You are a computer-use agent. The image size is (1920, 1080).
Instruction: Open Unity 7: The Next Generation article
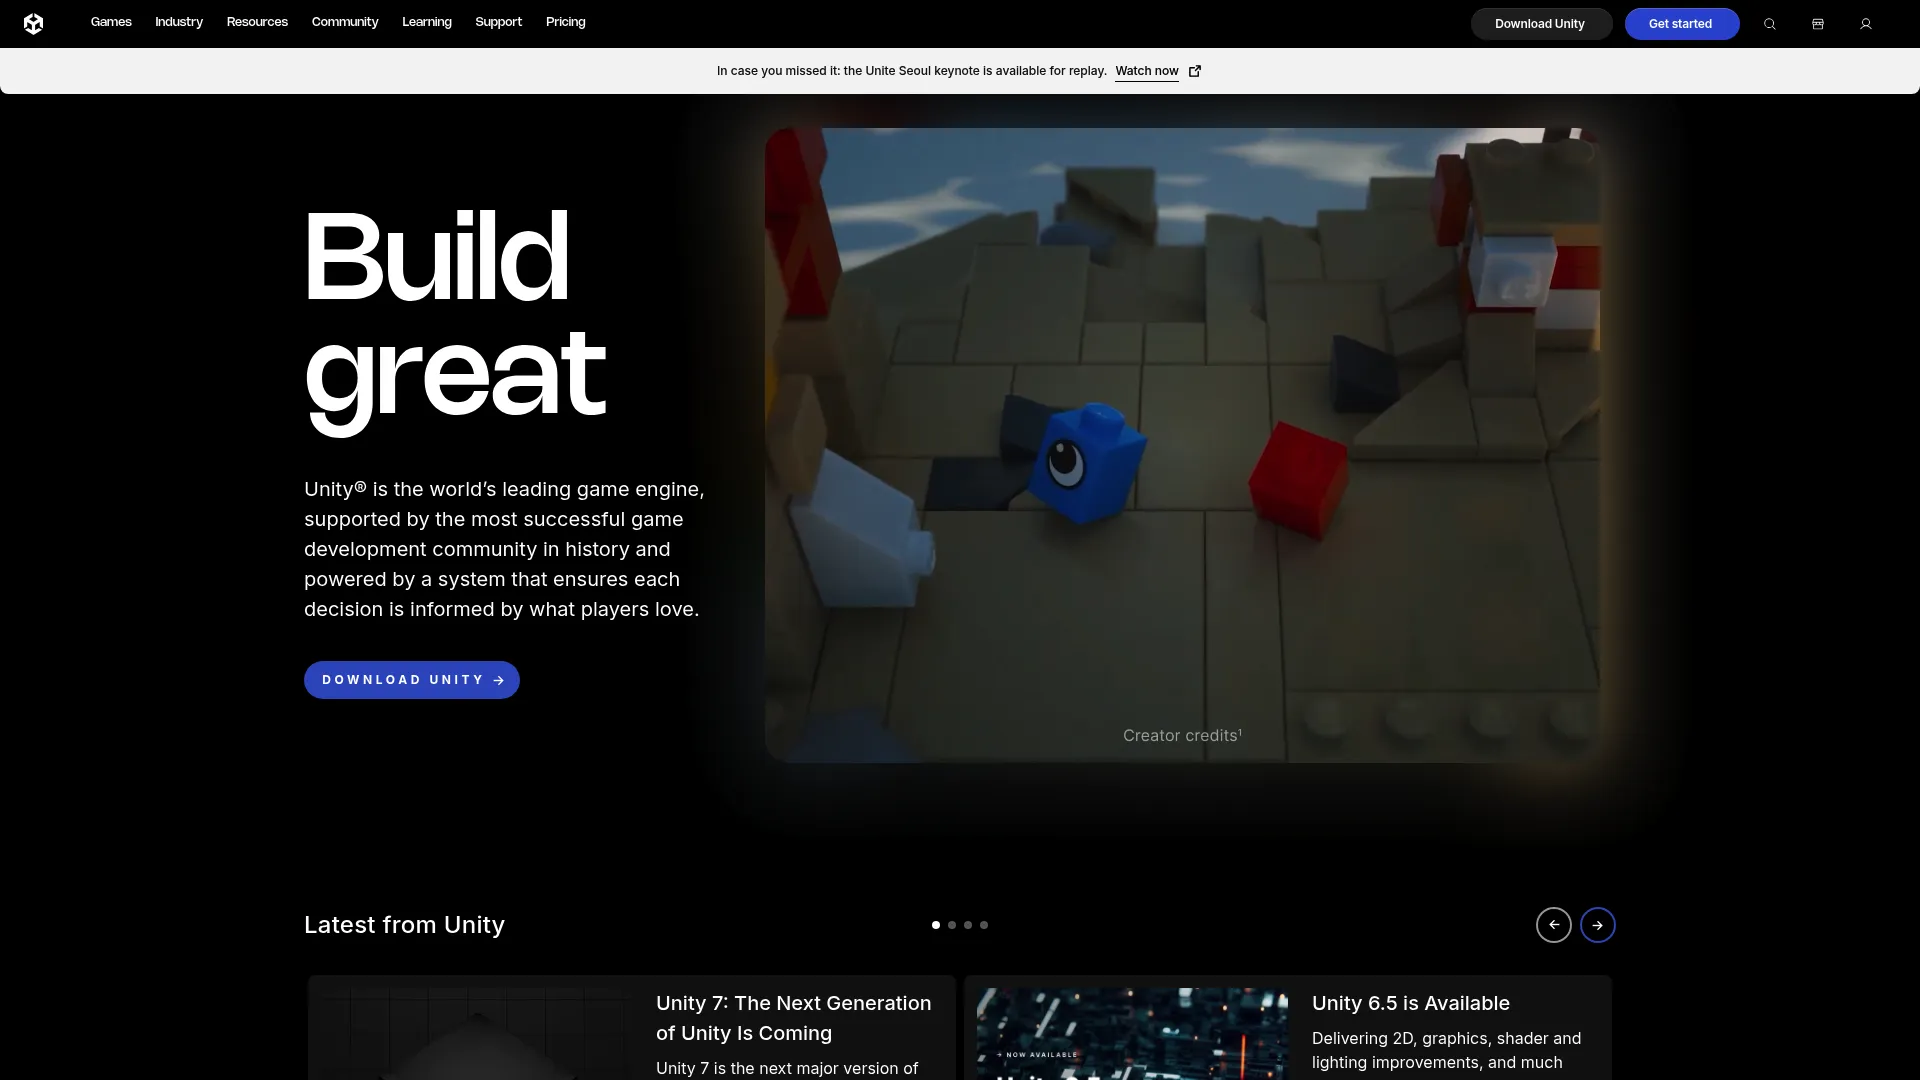793,1018
